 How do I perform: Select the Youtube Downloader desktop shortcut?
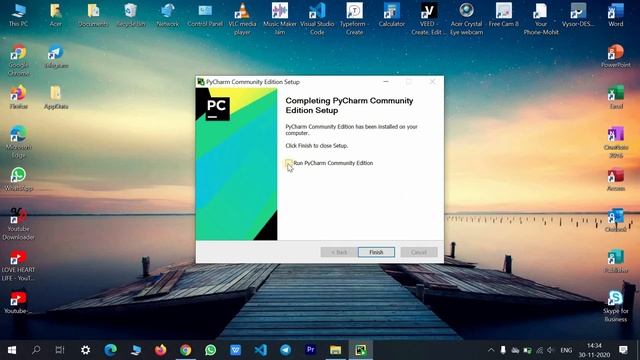tap(18, 224)
